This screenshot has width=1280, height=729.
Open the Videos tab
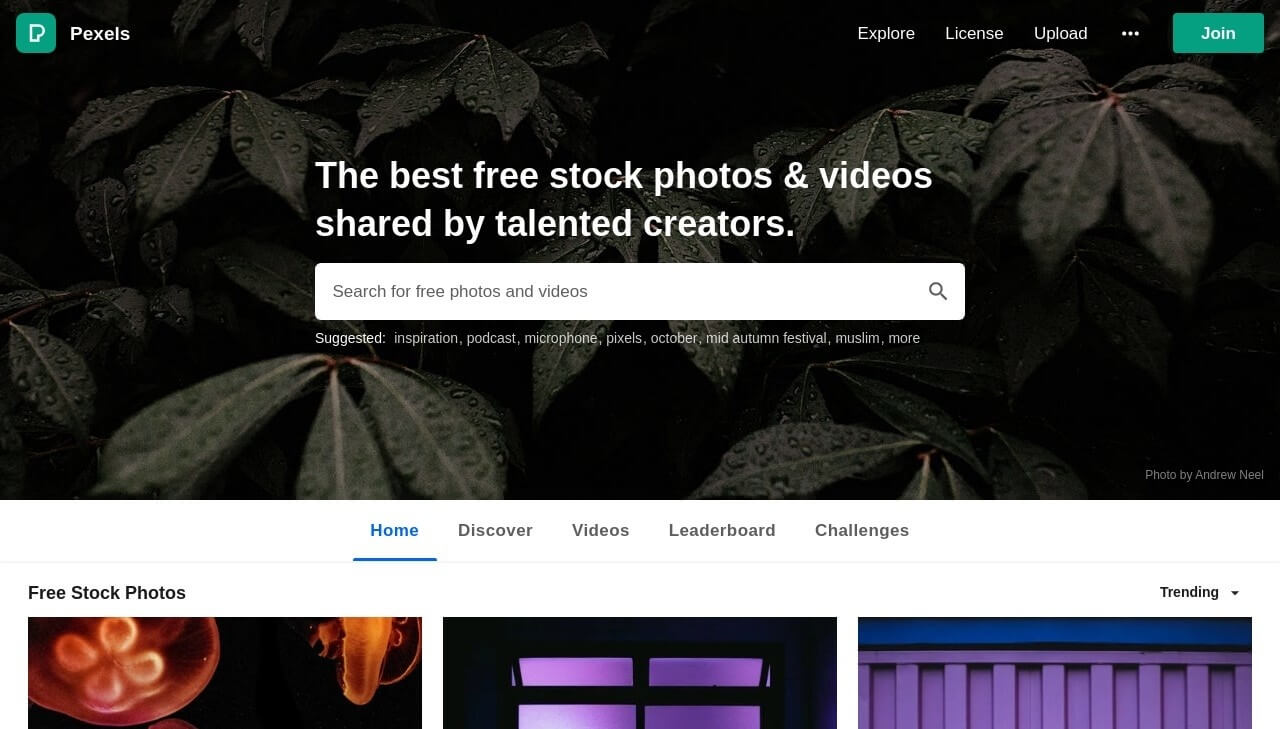pos(600,530)
